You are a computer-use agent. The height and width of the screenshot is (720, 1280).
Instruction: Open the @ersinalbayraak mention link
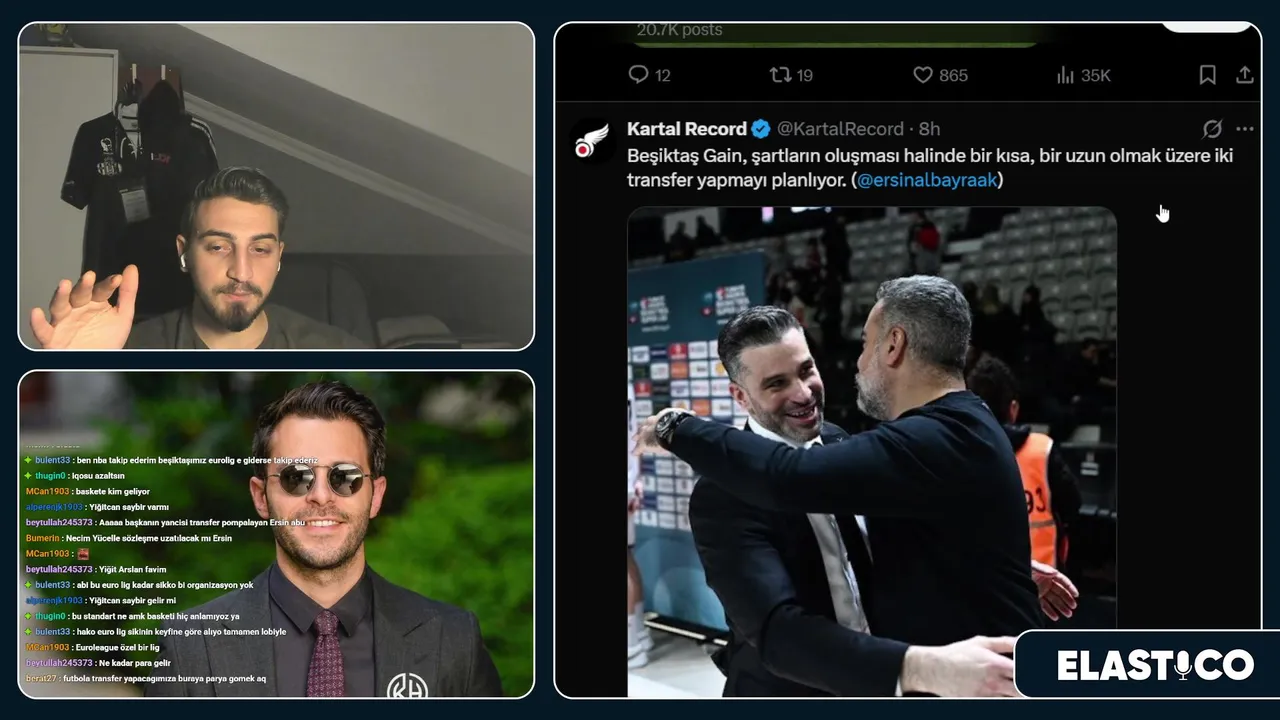coord(927,181)
